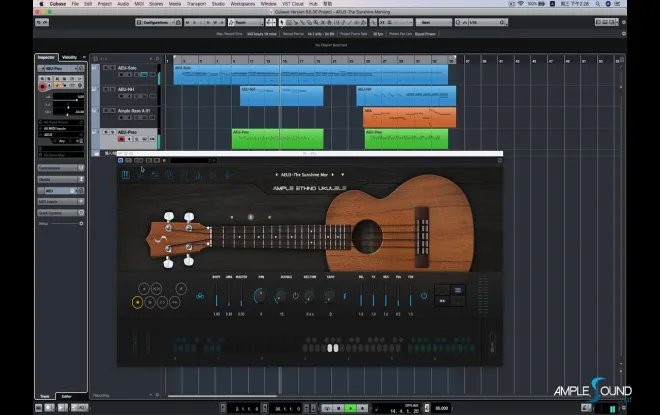This screenshot has width=660, height=415.
Task: Open the Main panel tab in ukulele plugin
Action: tap(125, 175)
